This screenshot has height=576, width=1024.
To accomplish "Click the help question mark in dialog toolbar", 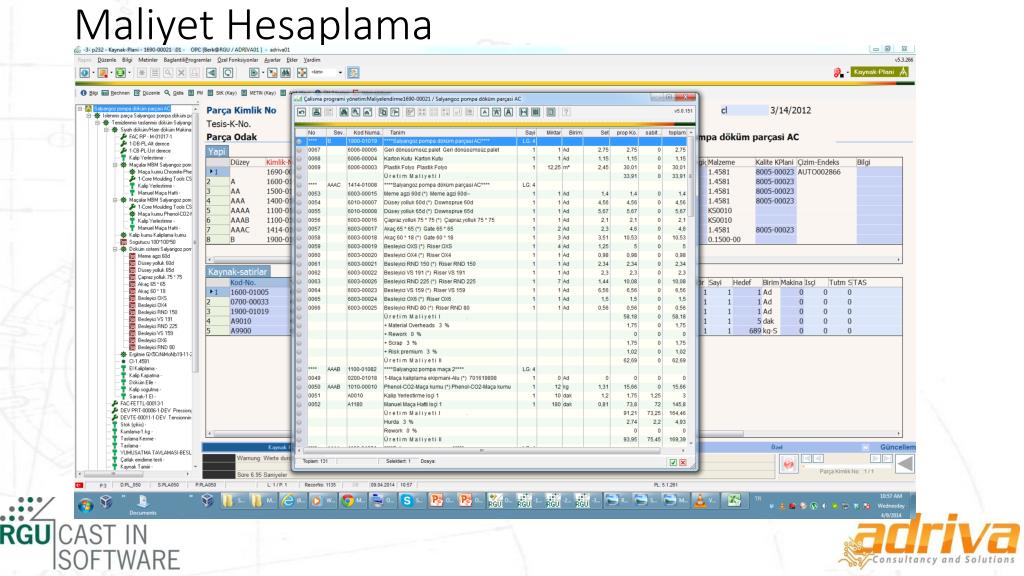I will click(x=566, y=112).
